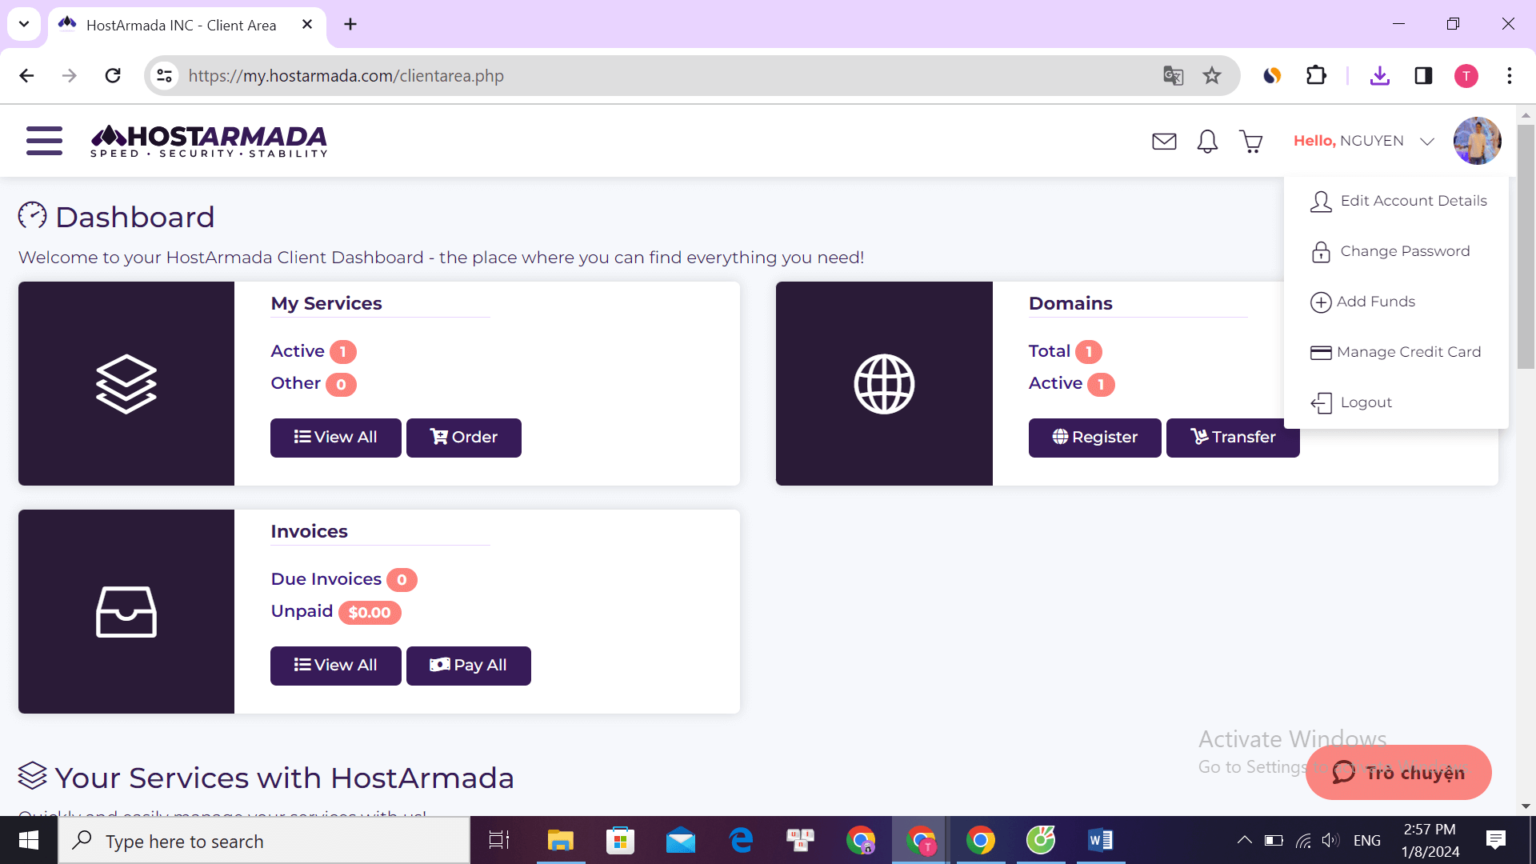Open the browser extensions puzzle menu
The width and height of the screenshot is (1536, 864).
(1316, 75)
